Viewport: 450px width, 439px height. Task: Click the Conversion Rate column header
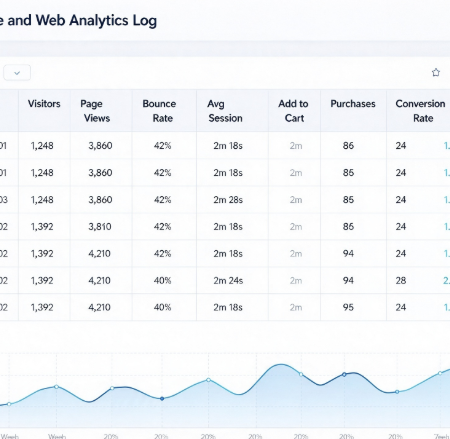tap(420, 111)
